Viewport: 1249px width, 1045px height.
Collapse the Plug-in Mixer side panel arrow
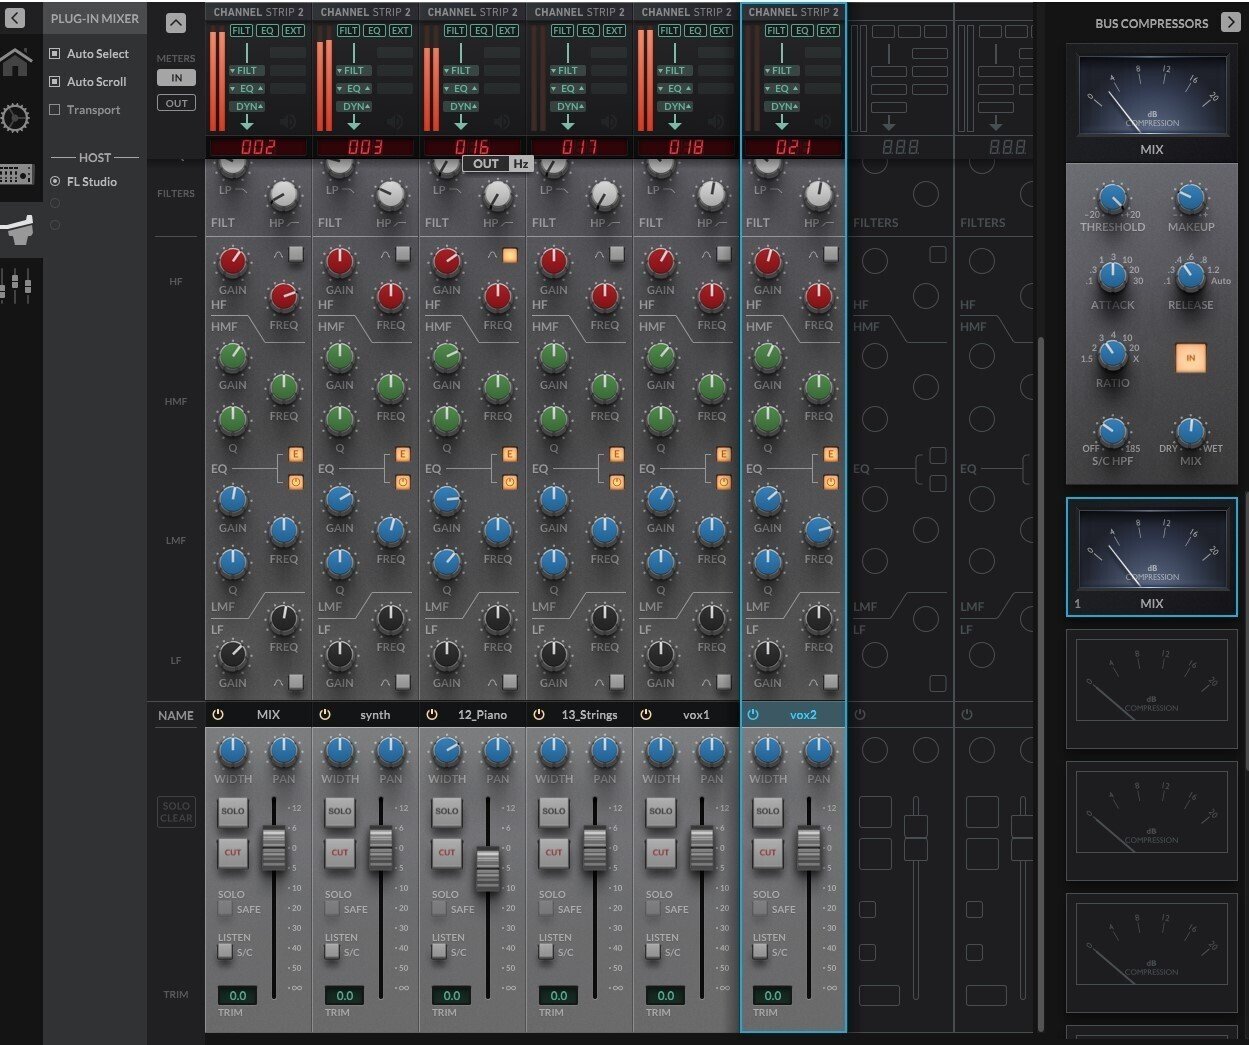[x=15, y=18]
